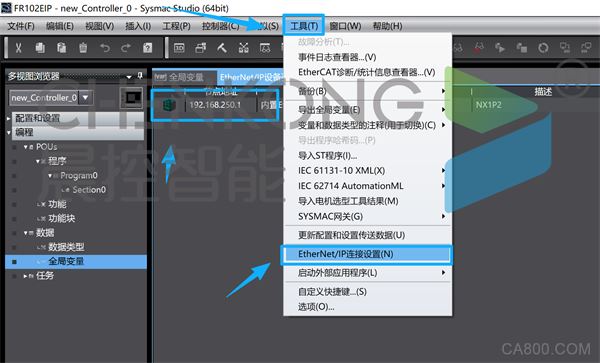600x363 pixels.
Task: Click the Delete trash icon
Action: [x=83, y=48]
